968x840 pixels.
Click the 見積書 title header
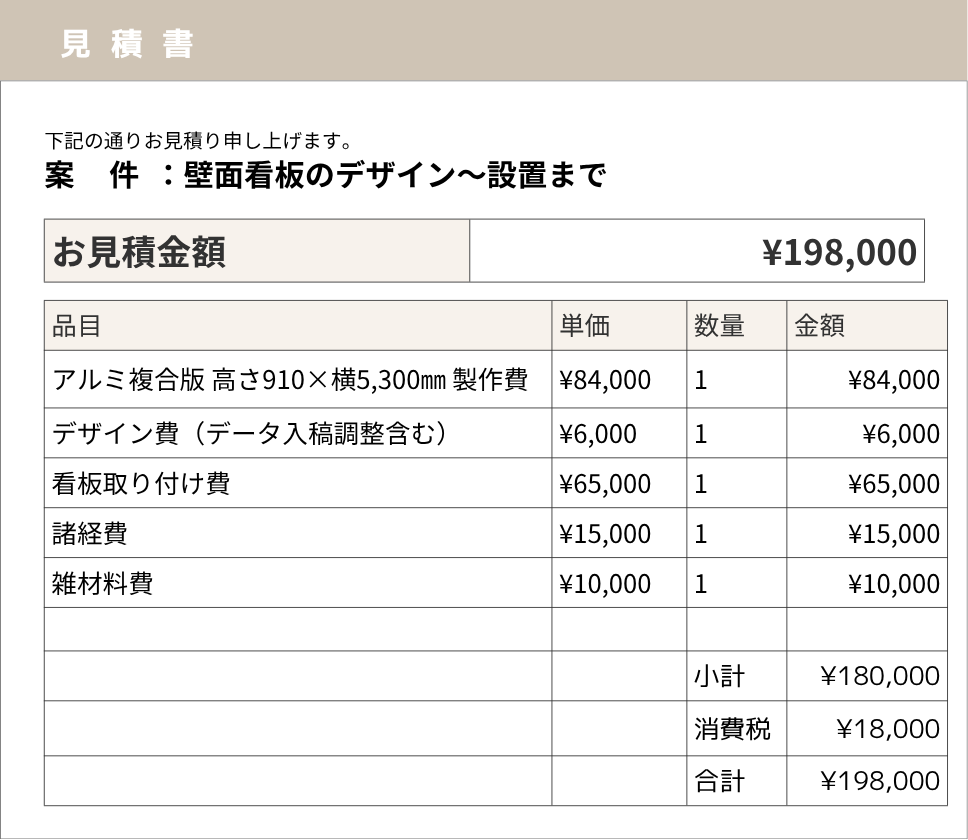130,42
